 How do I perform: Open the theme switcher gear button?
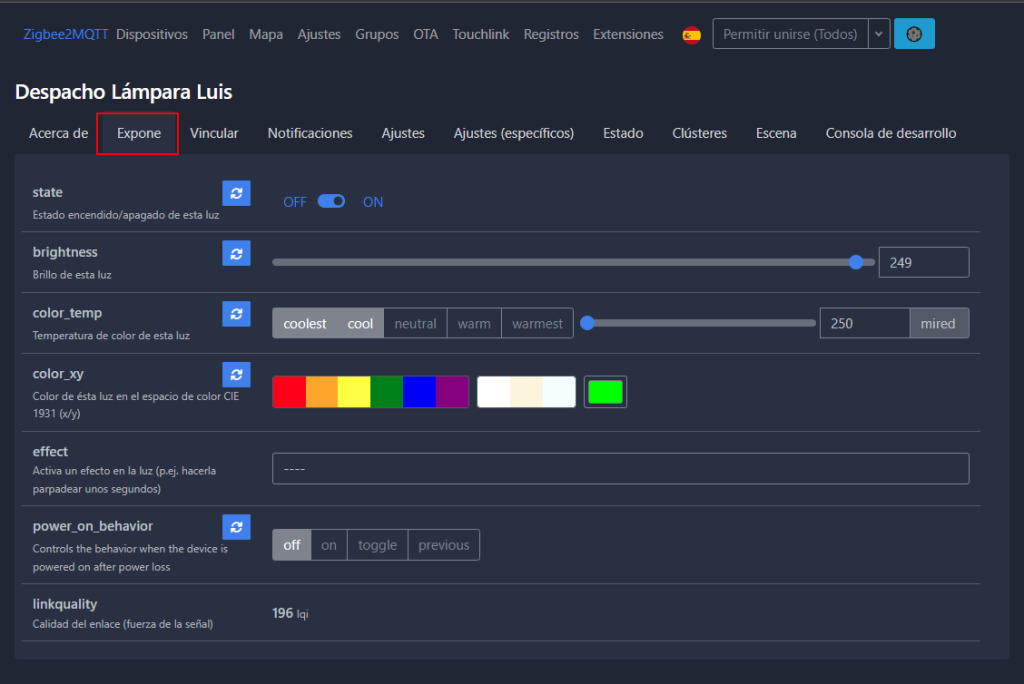click(914, 34)
